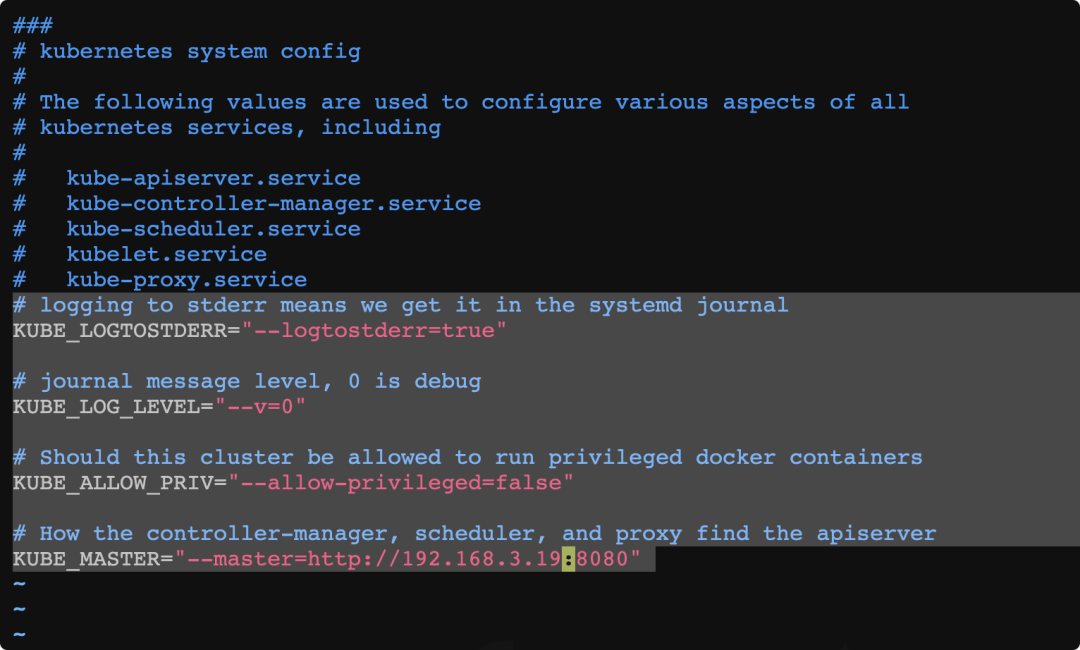Click the highlighted colon cursor before 8080
1080x650 pixels.
pyautogui.click(x=568, y=558)
